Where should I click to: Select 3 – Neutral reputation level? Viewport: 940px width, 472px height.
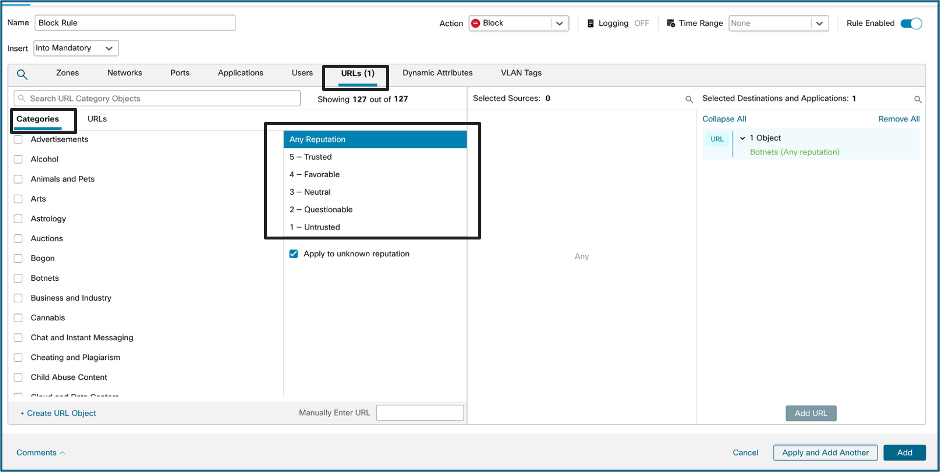coord(375,193)
